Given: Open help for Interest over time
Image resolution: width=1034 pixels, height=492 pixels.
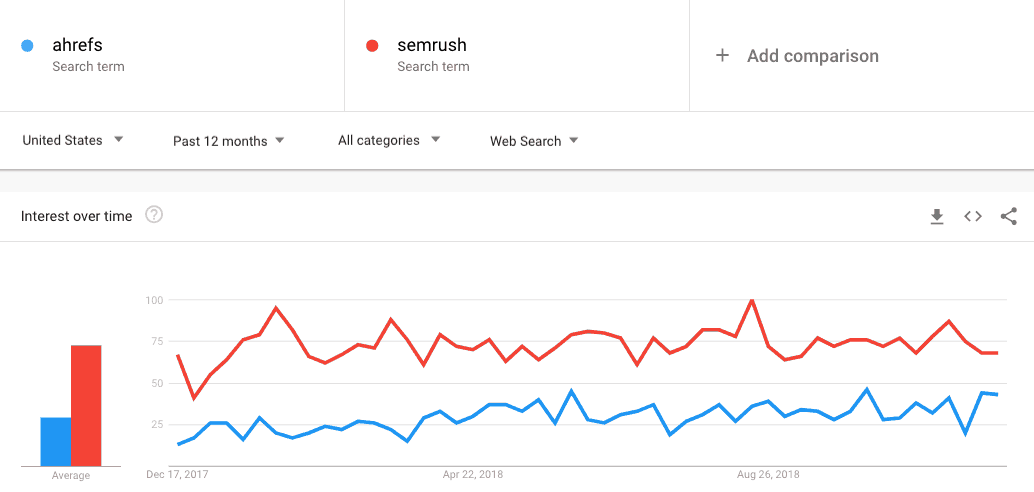Looking at the screenshot, I should tap(154, 214).
